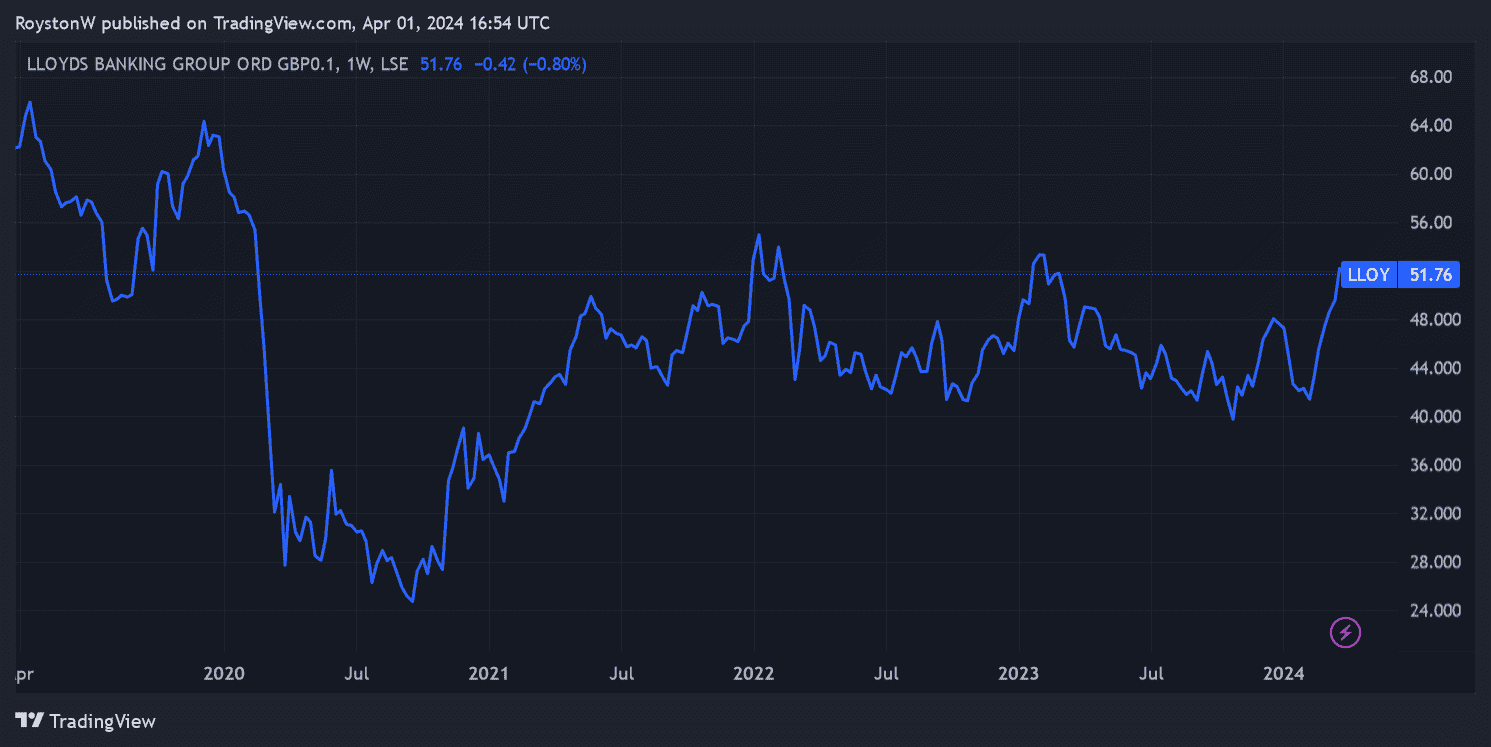Select the 2021 label on the time axis
The height and width of the screenshot is (747, 1491).
(488, 674)
